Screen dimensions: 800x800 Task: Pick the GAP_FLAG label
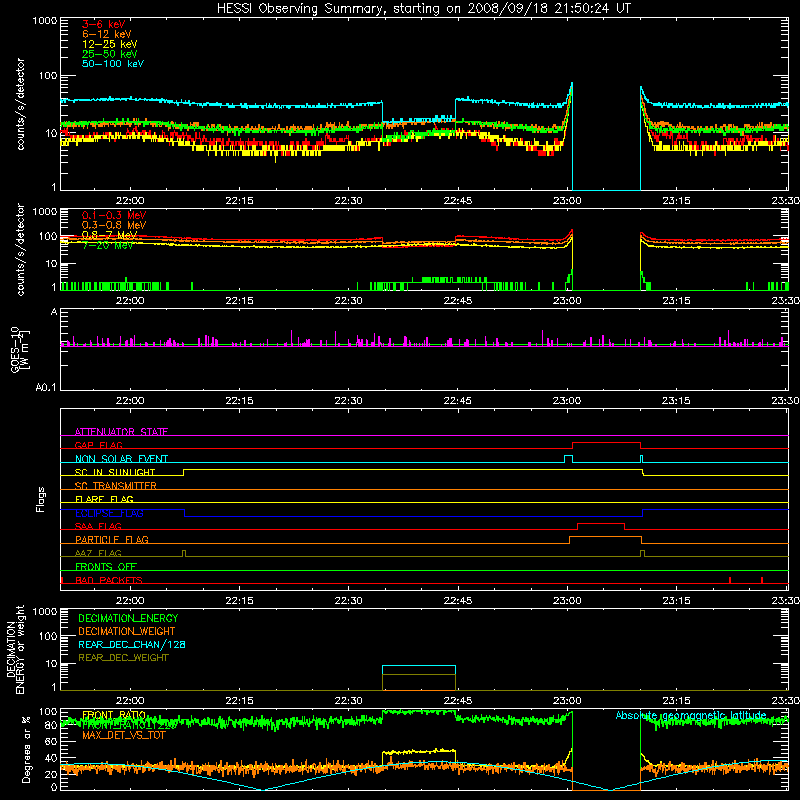pos(98,445)
